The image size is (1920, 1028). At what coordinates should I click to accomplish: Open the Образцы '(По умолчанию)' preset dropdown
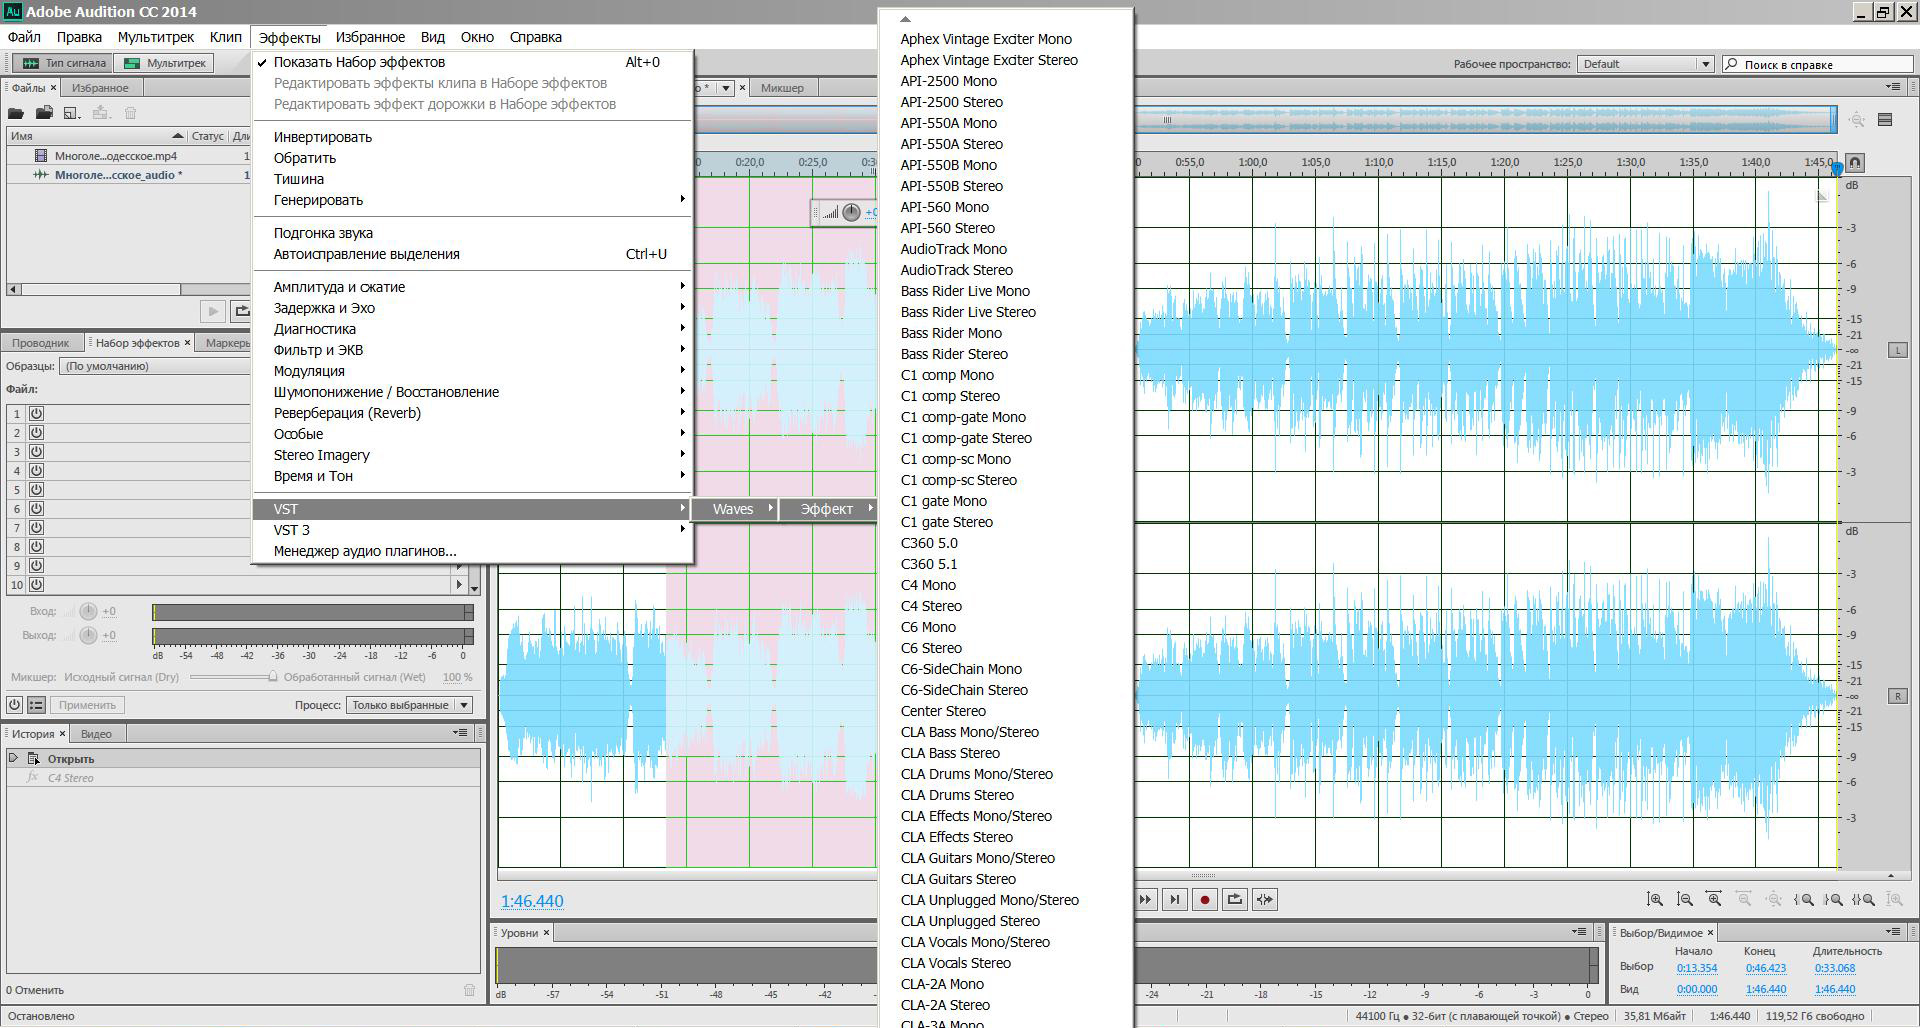pyautogui.click(x=155, y=366)
